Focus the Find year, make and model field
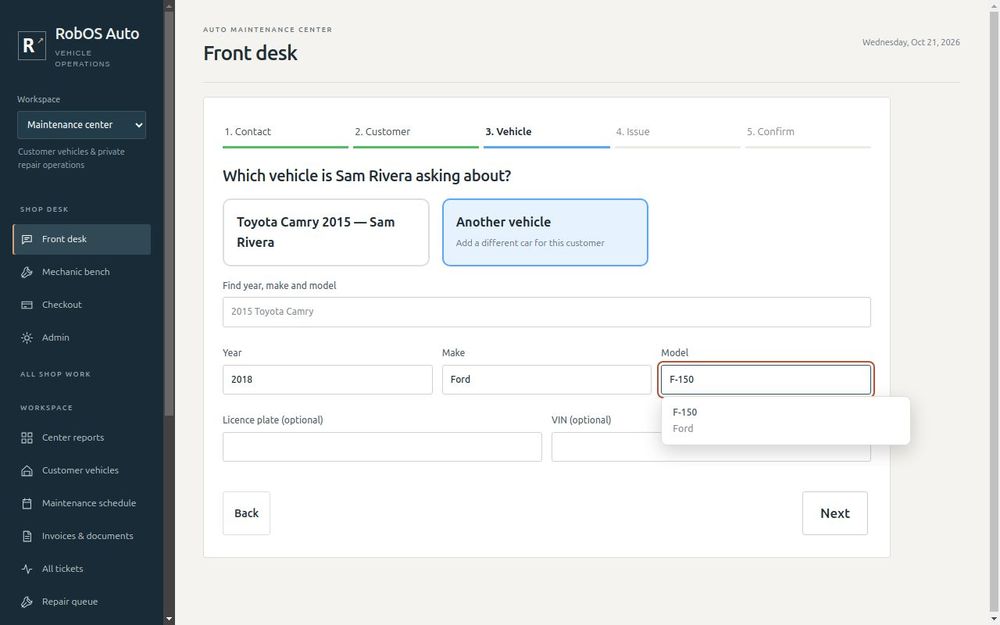The image size is (1000, 625). coord(547,312)
